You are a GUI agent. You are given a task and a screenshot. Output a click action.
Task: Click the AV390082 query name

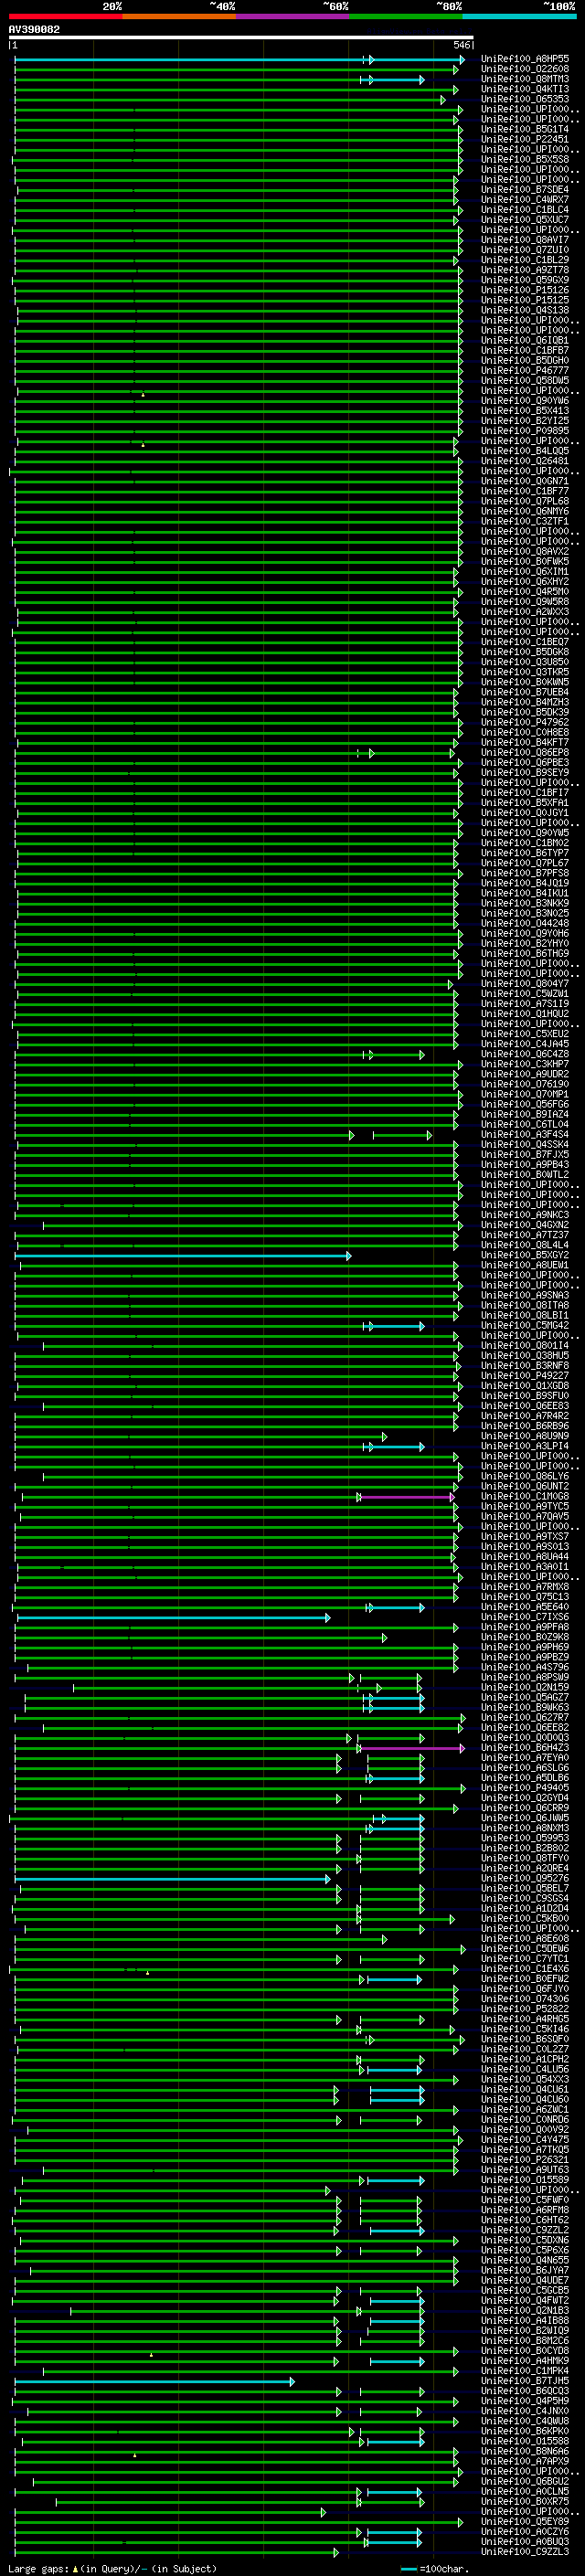34,30
